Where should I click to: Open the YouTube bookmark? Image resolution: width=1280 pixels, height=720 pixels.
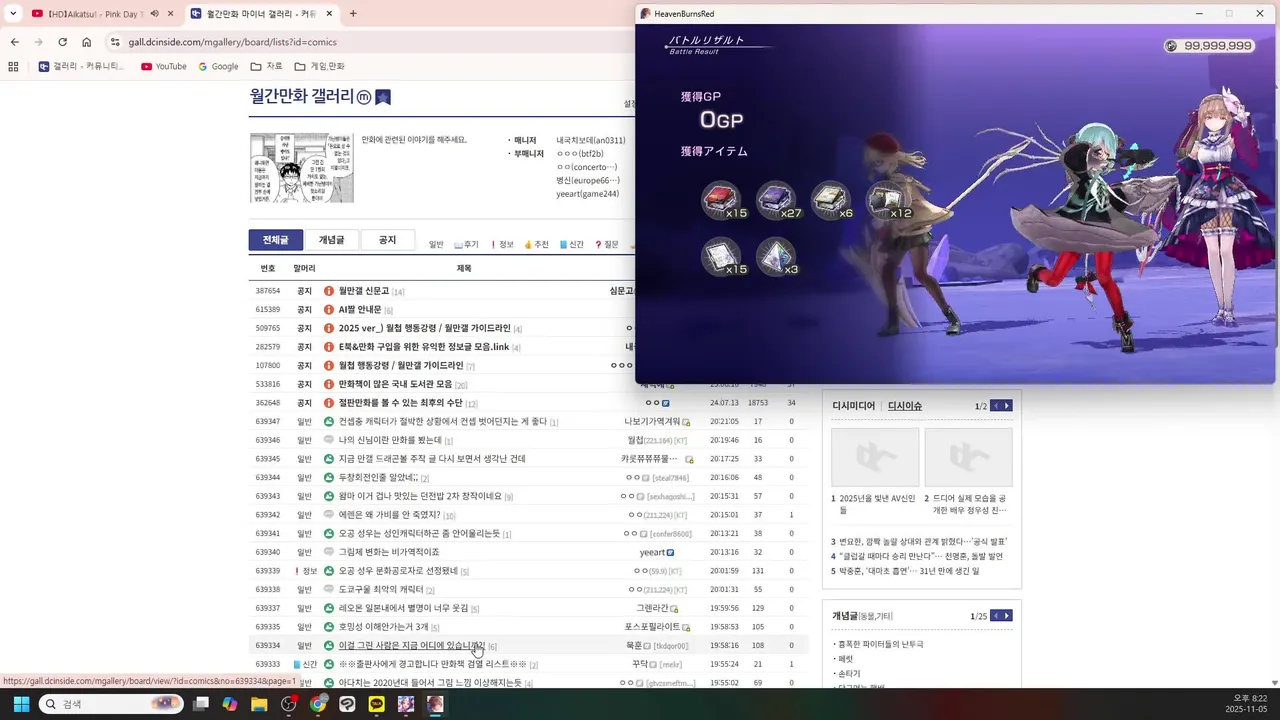pos(164,66)
